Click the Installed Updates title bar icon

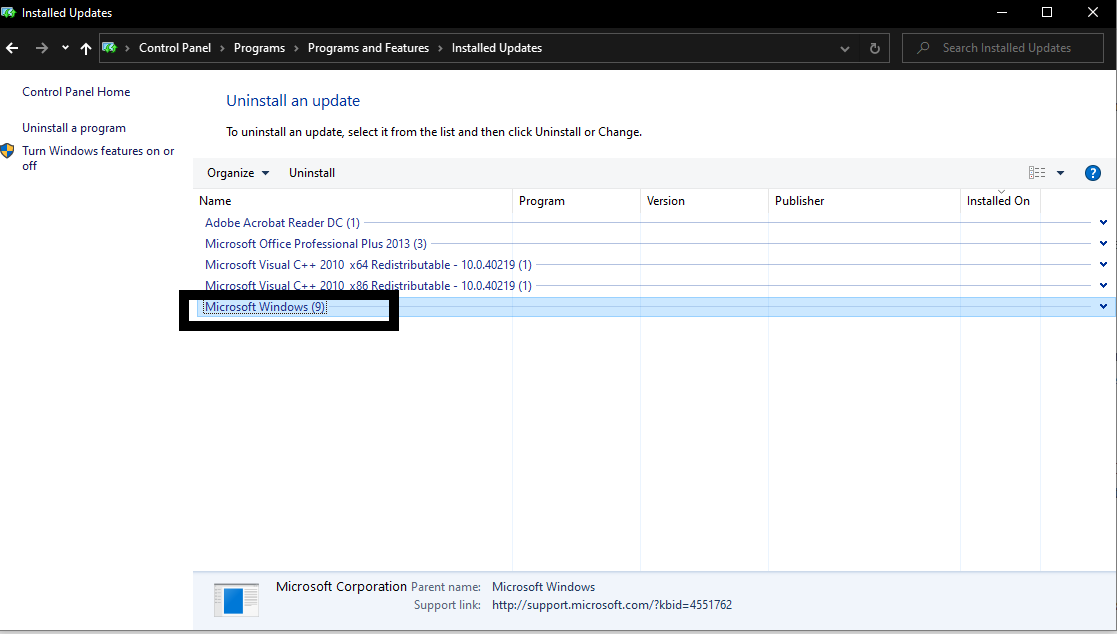coord(9,13)
